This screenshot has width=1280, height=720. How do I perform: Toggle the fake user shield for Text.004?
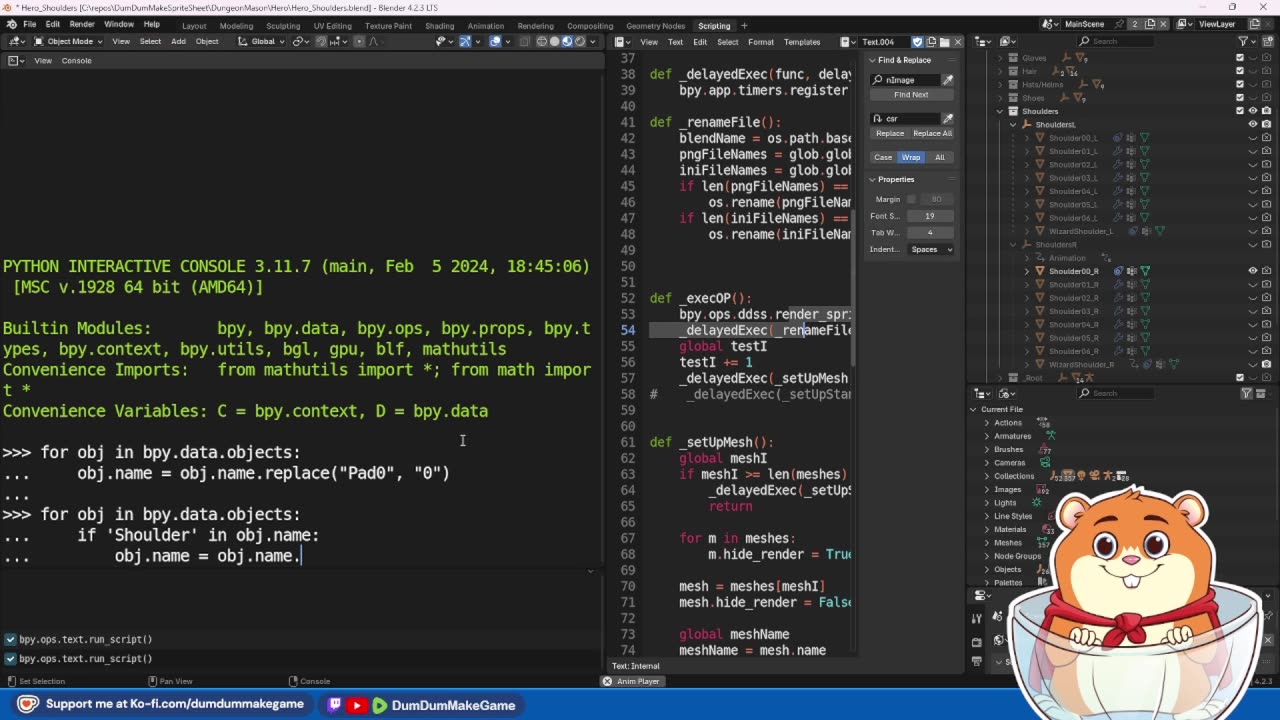click(x=917, y=42)
